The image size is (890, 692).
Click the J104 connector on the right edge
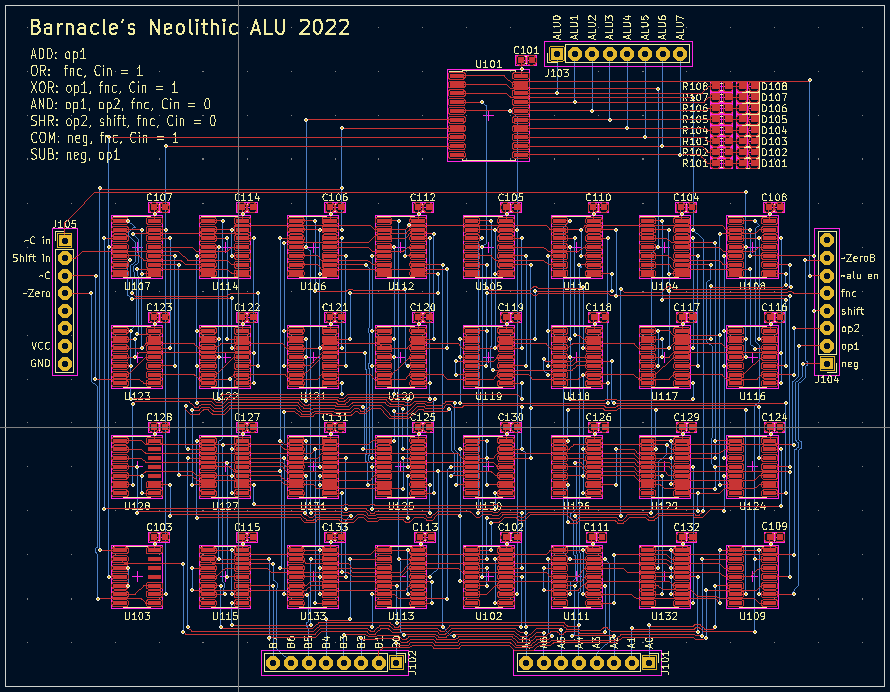pyautogui.click(x=827, y=301)
